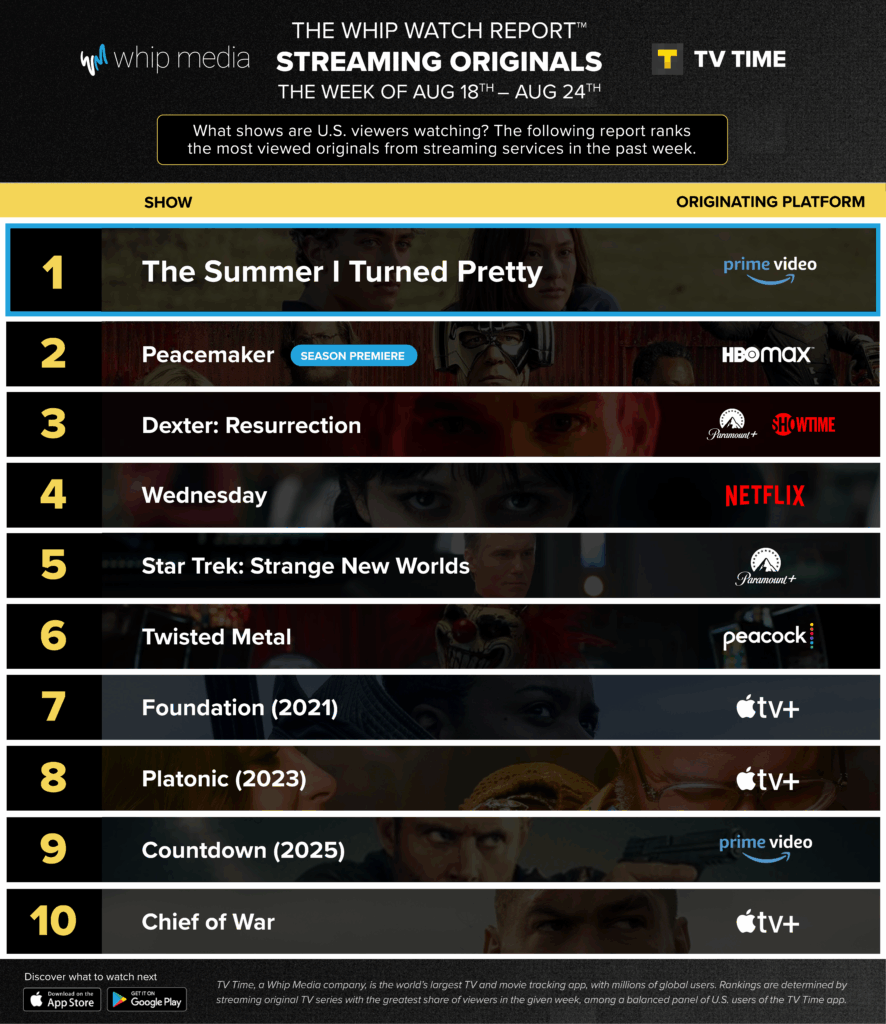Select the Twisted Metal show title

[216, 637]
